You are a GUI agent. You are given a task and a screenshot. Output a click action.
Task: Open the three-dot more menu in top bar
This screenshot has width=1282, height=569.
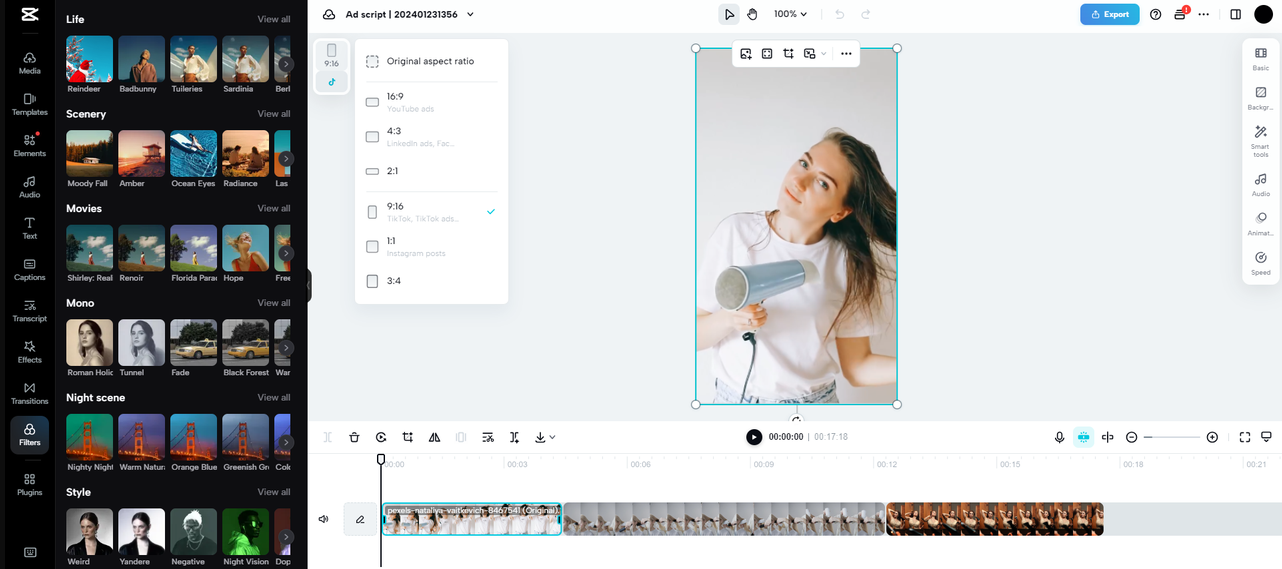(1204, 14)
